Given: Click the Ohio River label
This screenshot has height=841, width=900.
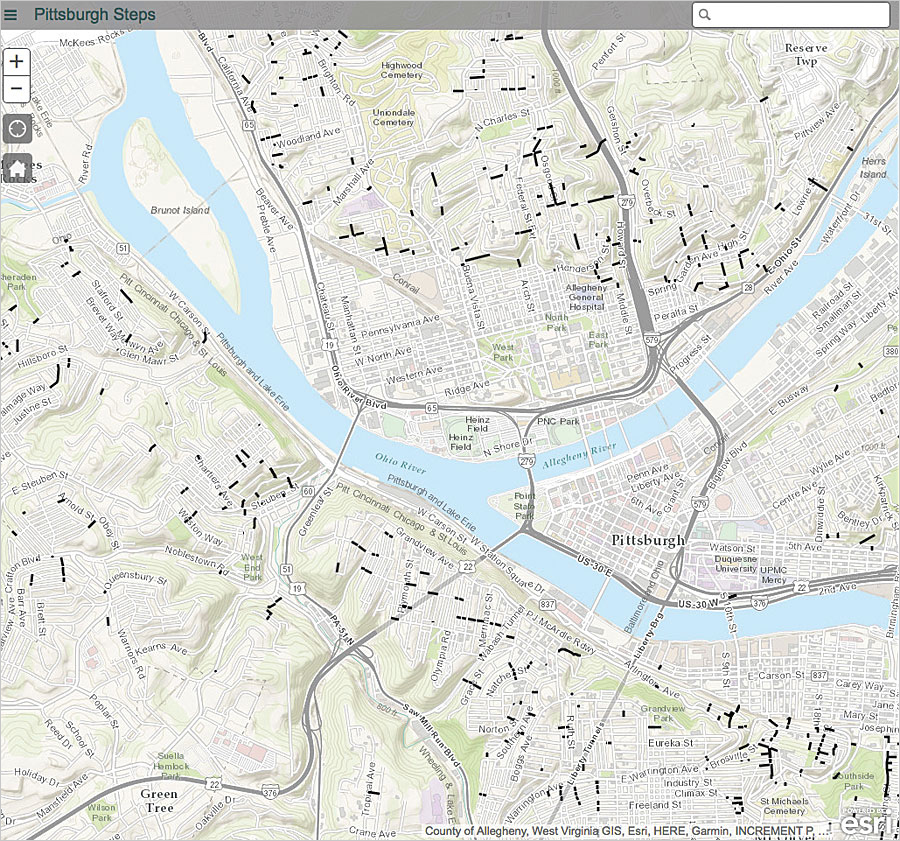Looking at the screenshot, I should [x=400, y=463].
